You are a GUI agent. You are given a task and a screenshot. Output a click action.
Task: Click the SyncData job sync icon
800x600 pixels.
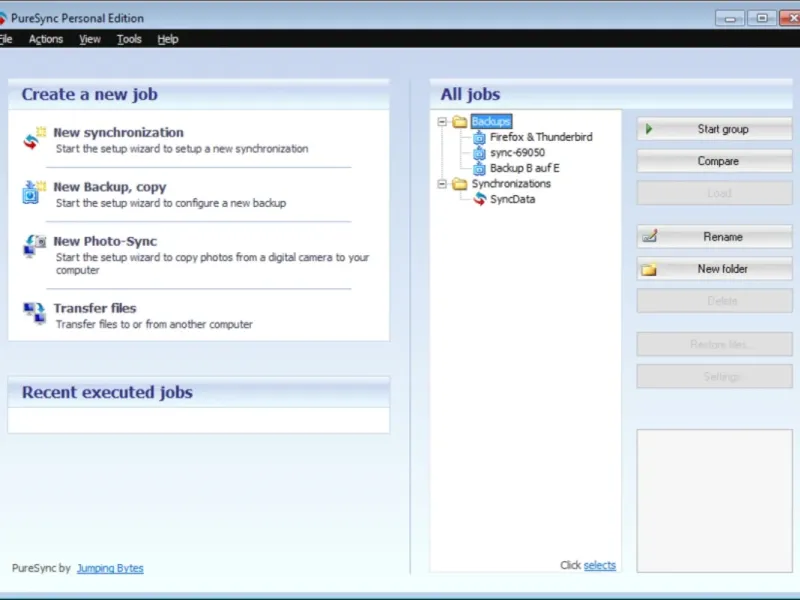pyautogui.click(x=480, y=199)
